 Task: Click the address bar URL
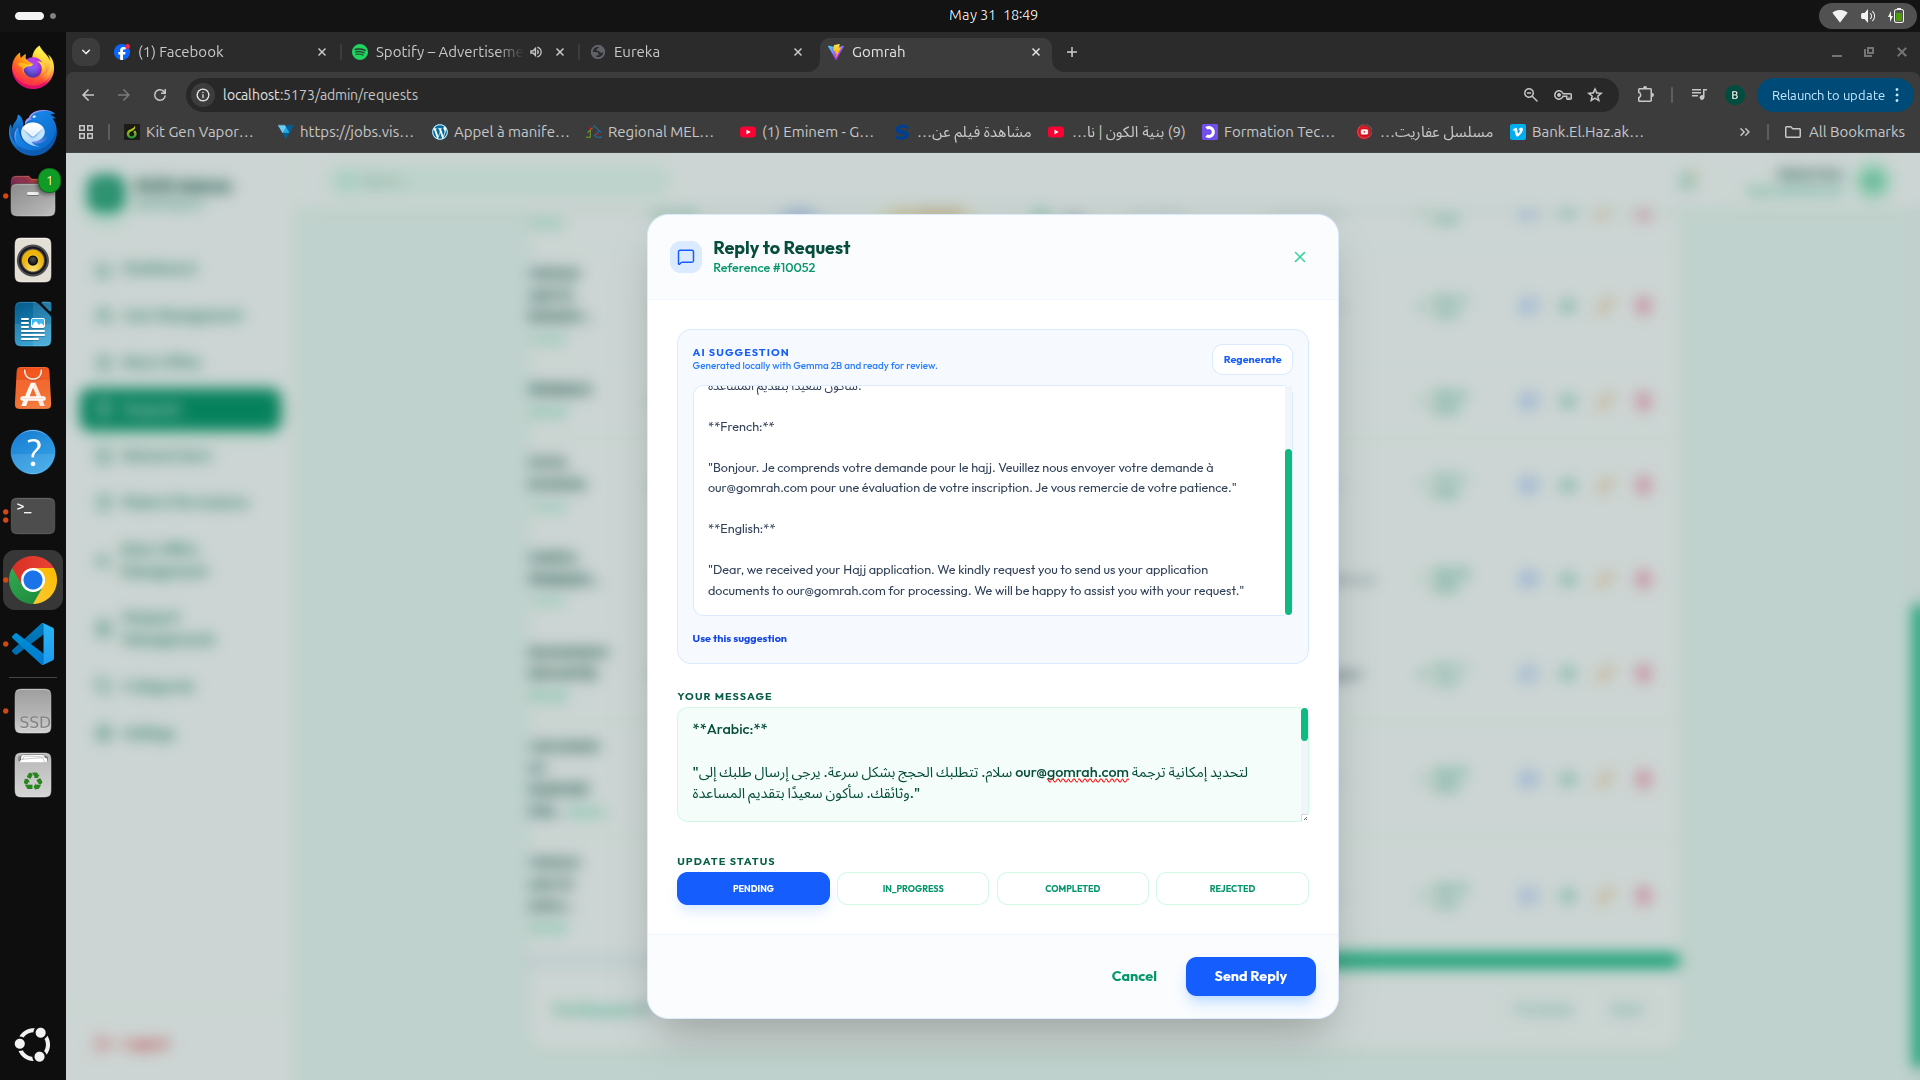pos(320,95)
